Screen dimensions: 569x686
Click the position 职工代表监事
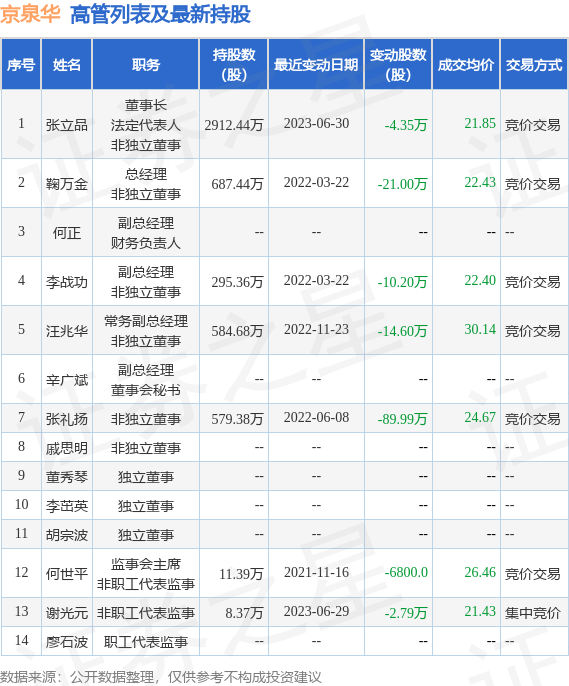pyautogui.click(x=146, y=642)
